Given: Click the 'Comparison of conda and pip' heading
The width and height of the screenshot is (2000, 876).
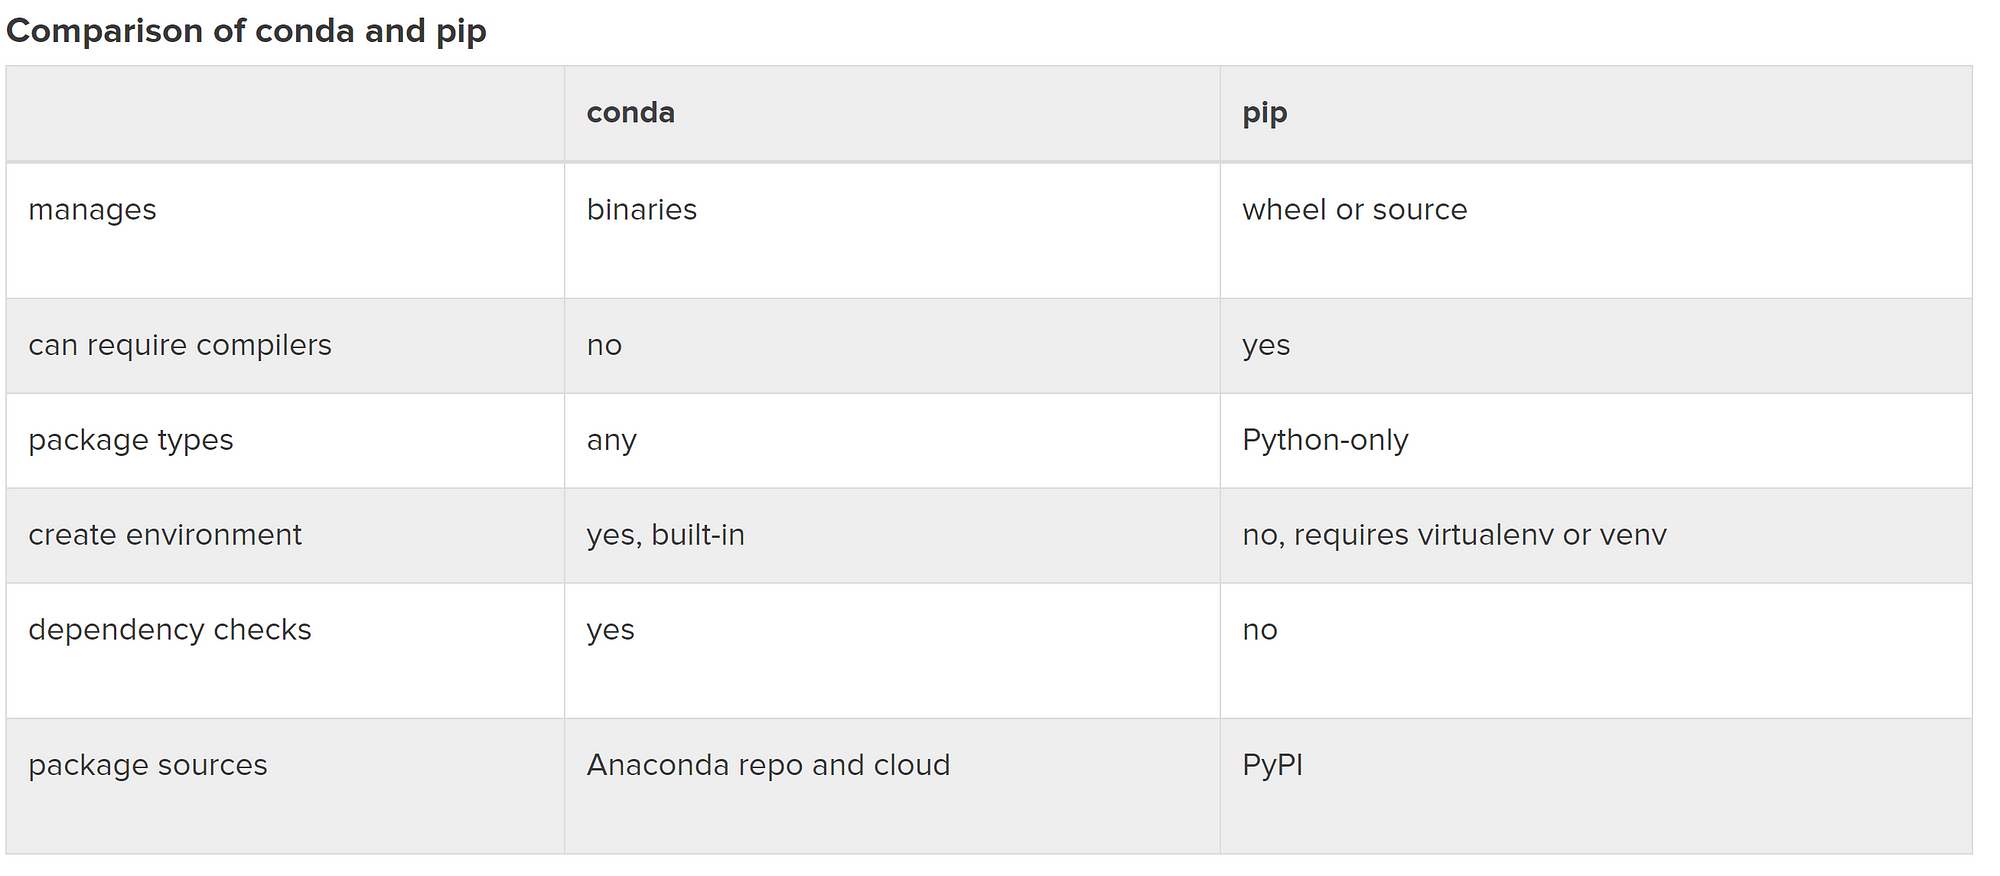Looking at the screenshot, I should pos(246,31).
